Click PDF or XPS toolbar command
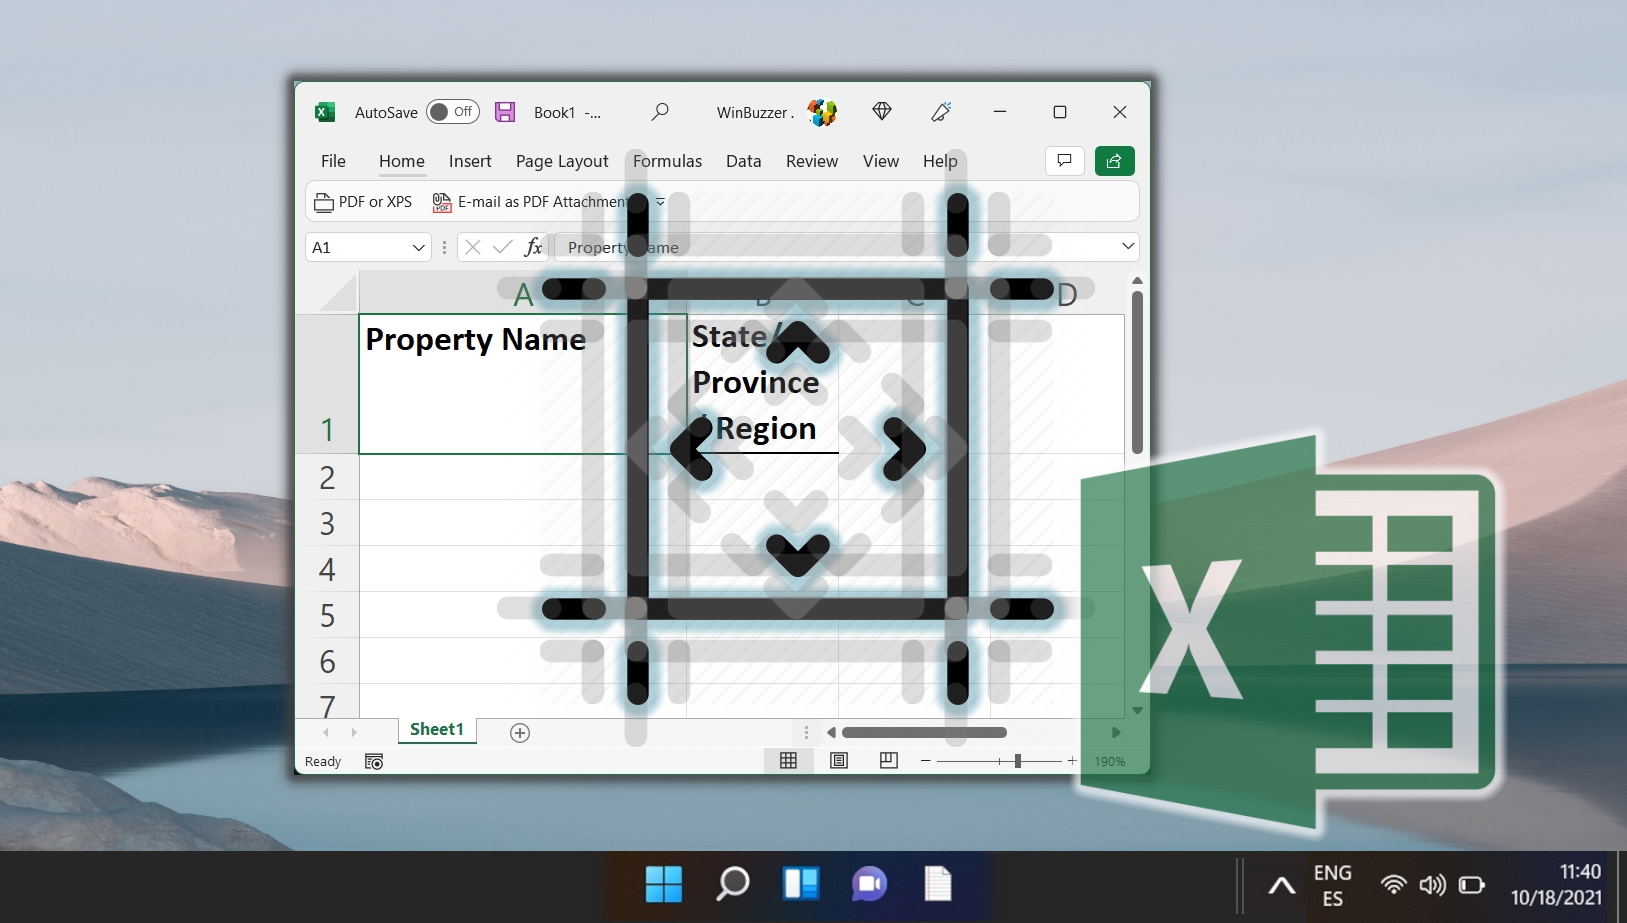 (x=363, y=202)
